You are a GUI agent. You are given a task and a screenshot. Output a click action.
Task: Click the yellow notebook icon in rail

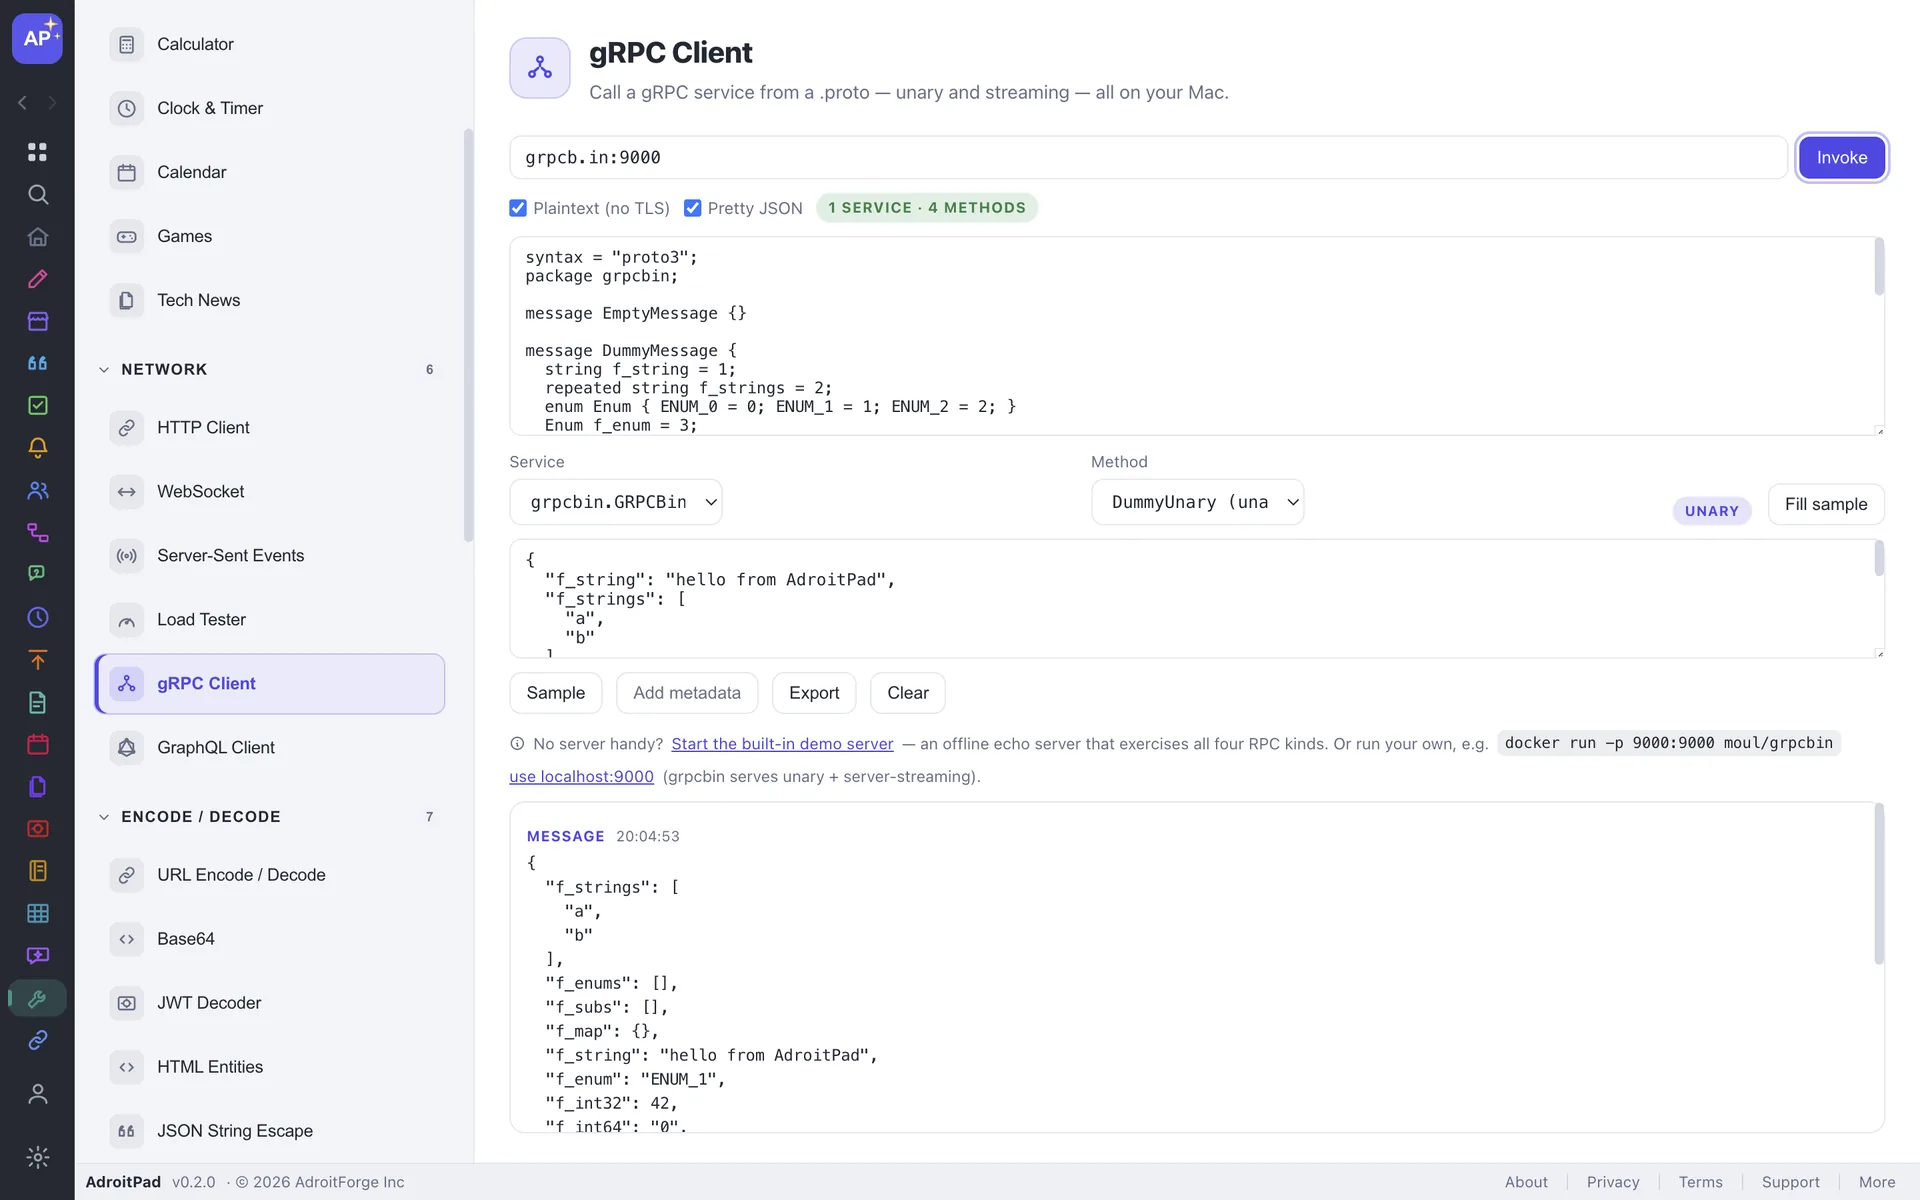pos(37,871)
